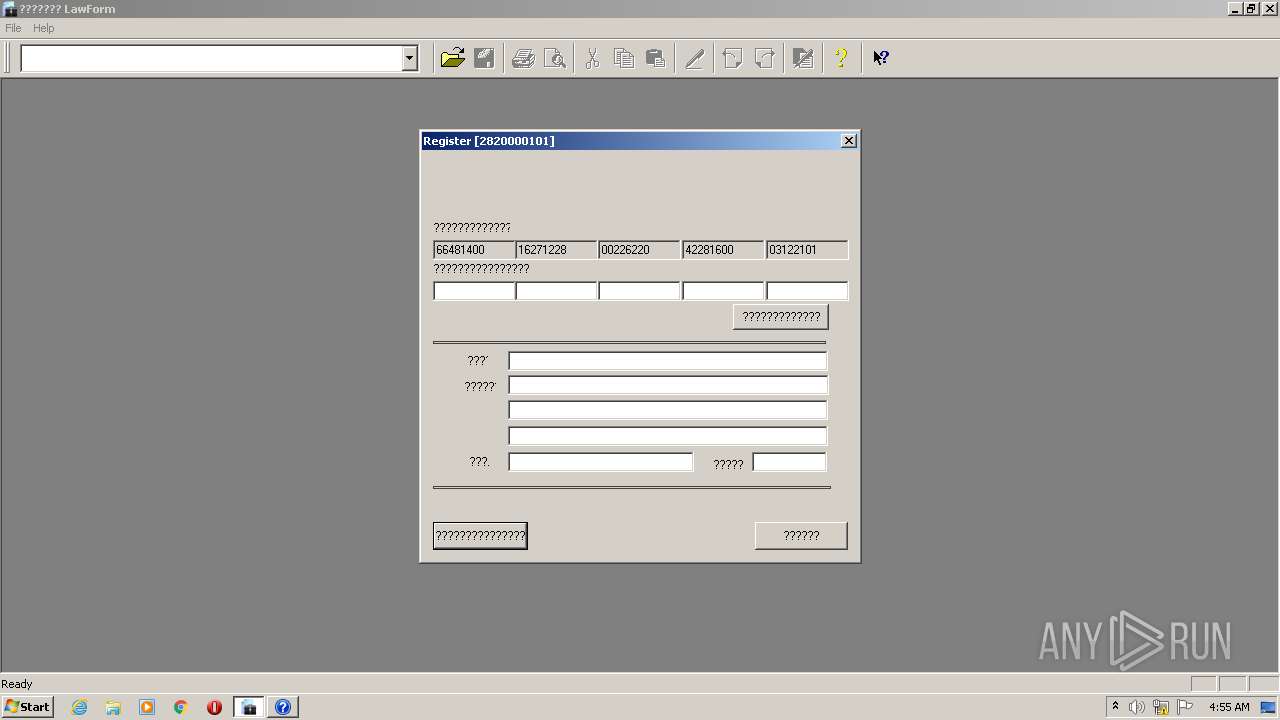1280x720 pixels.
Task: Click the code field showing 42281600
Action: tap(723, 250)
